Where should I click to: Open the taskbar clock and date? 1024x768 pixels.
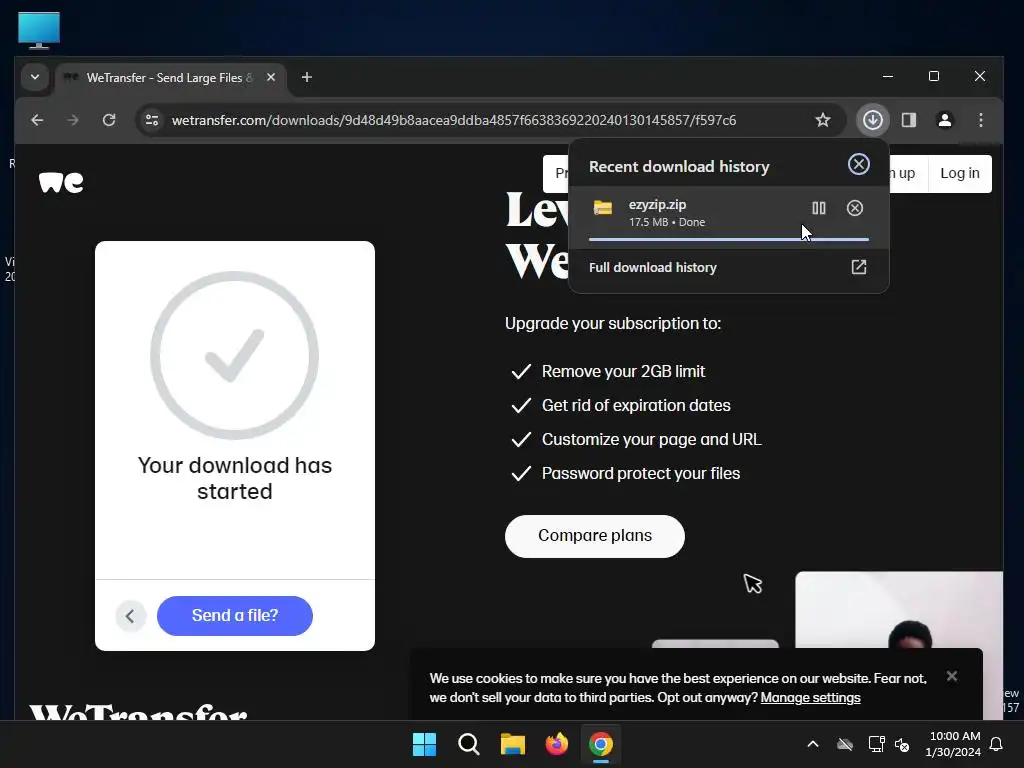pyautogui.click(x=953, y=744)
